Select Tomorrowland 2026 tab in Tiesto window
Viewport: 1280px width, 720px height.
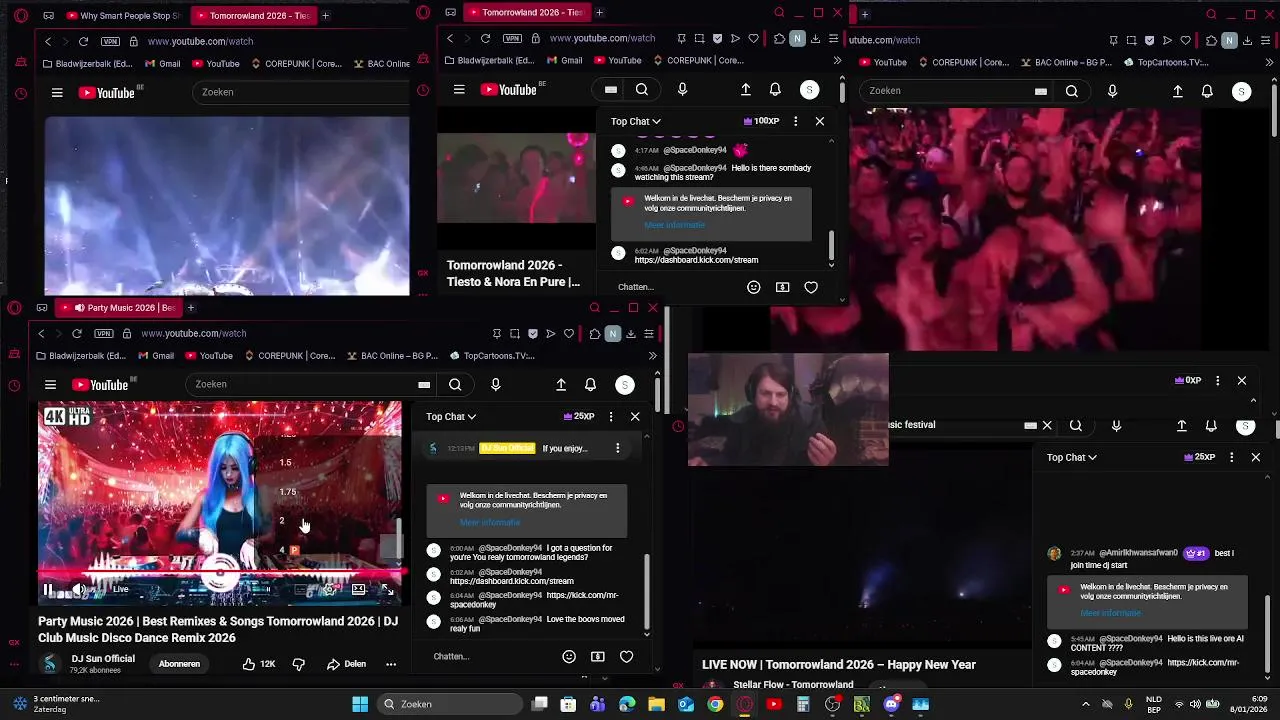[525, 12]
